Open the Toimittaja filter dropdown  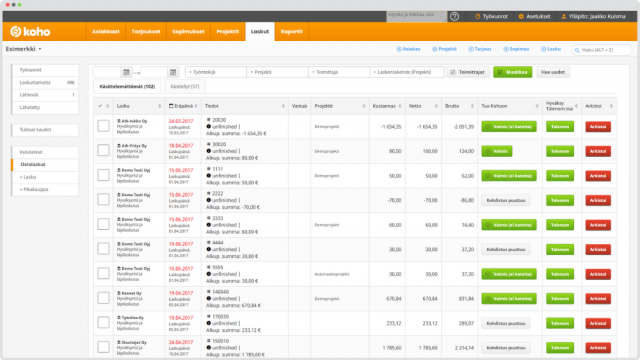[x=339, y=72]
